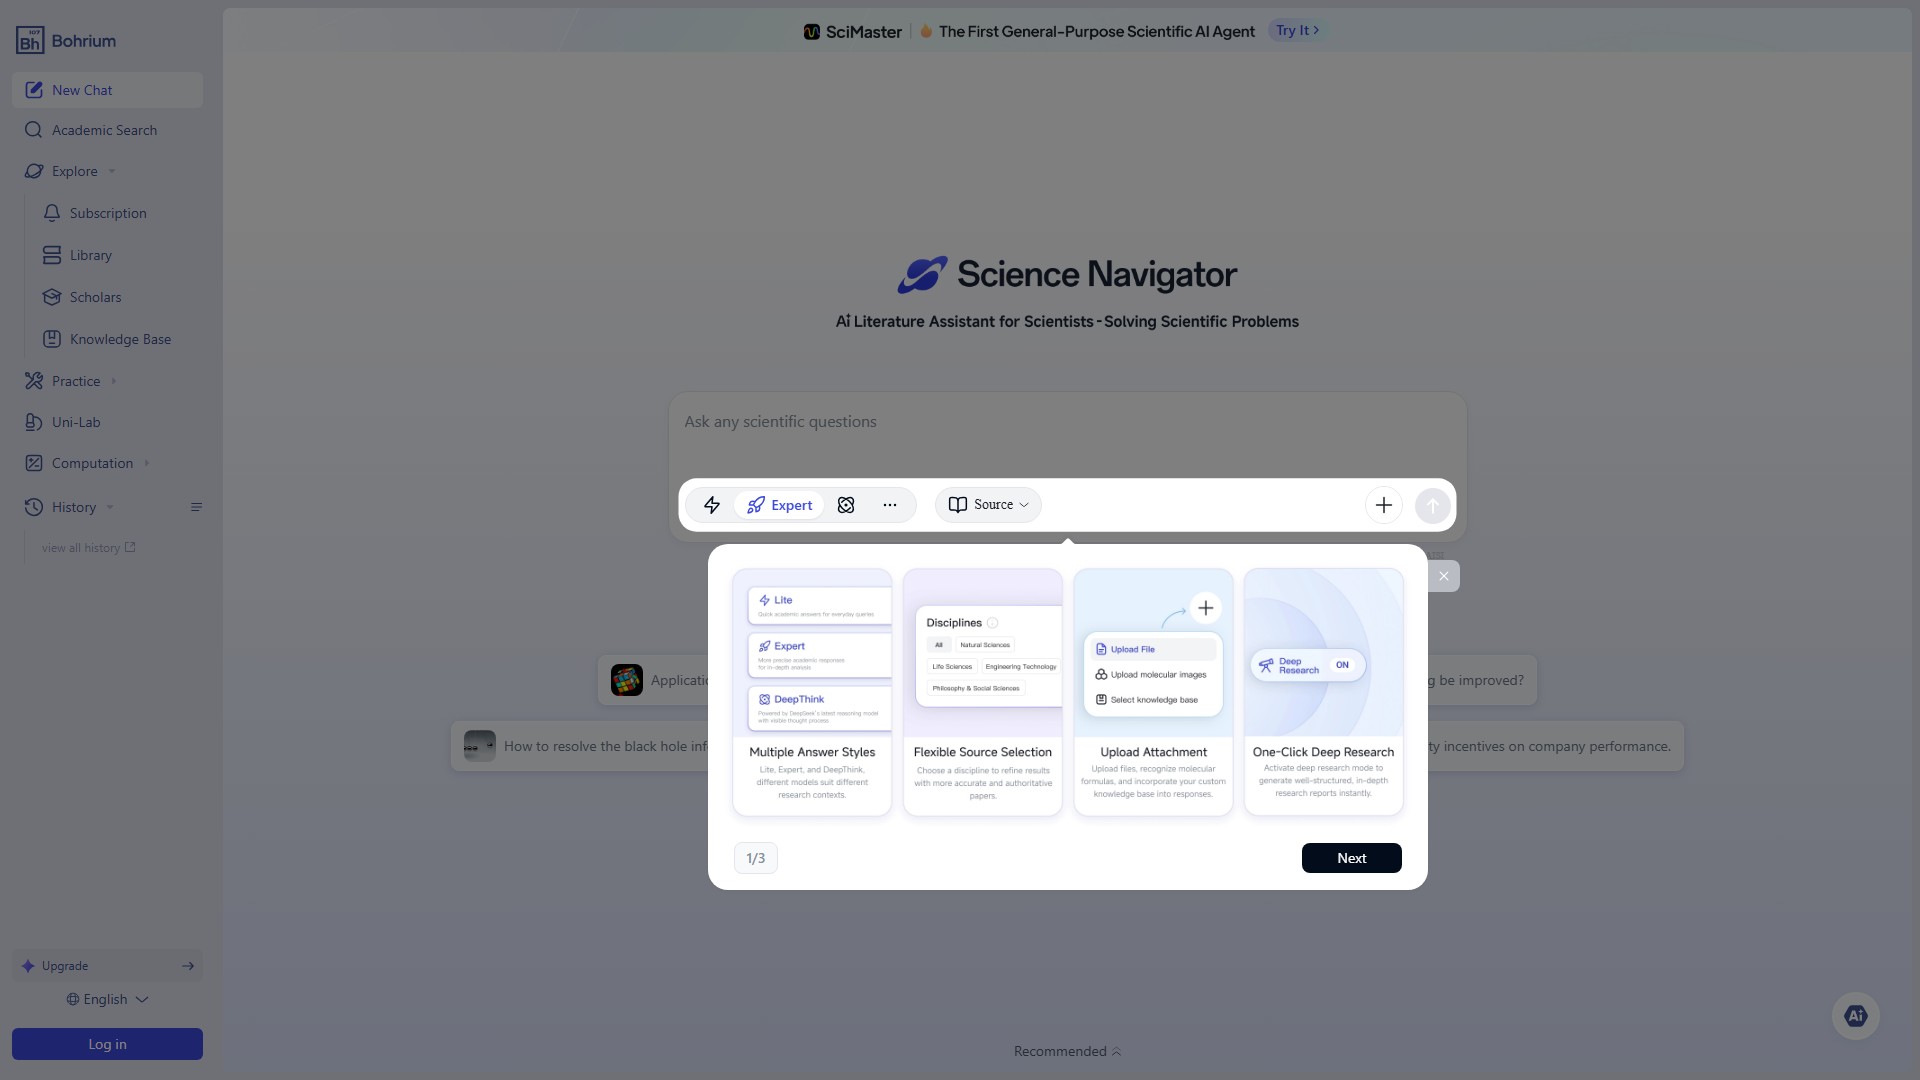Open Subscription page
The width and height of the screenshot is (1920, 1080).
pos(108,213)
